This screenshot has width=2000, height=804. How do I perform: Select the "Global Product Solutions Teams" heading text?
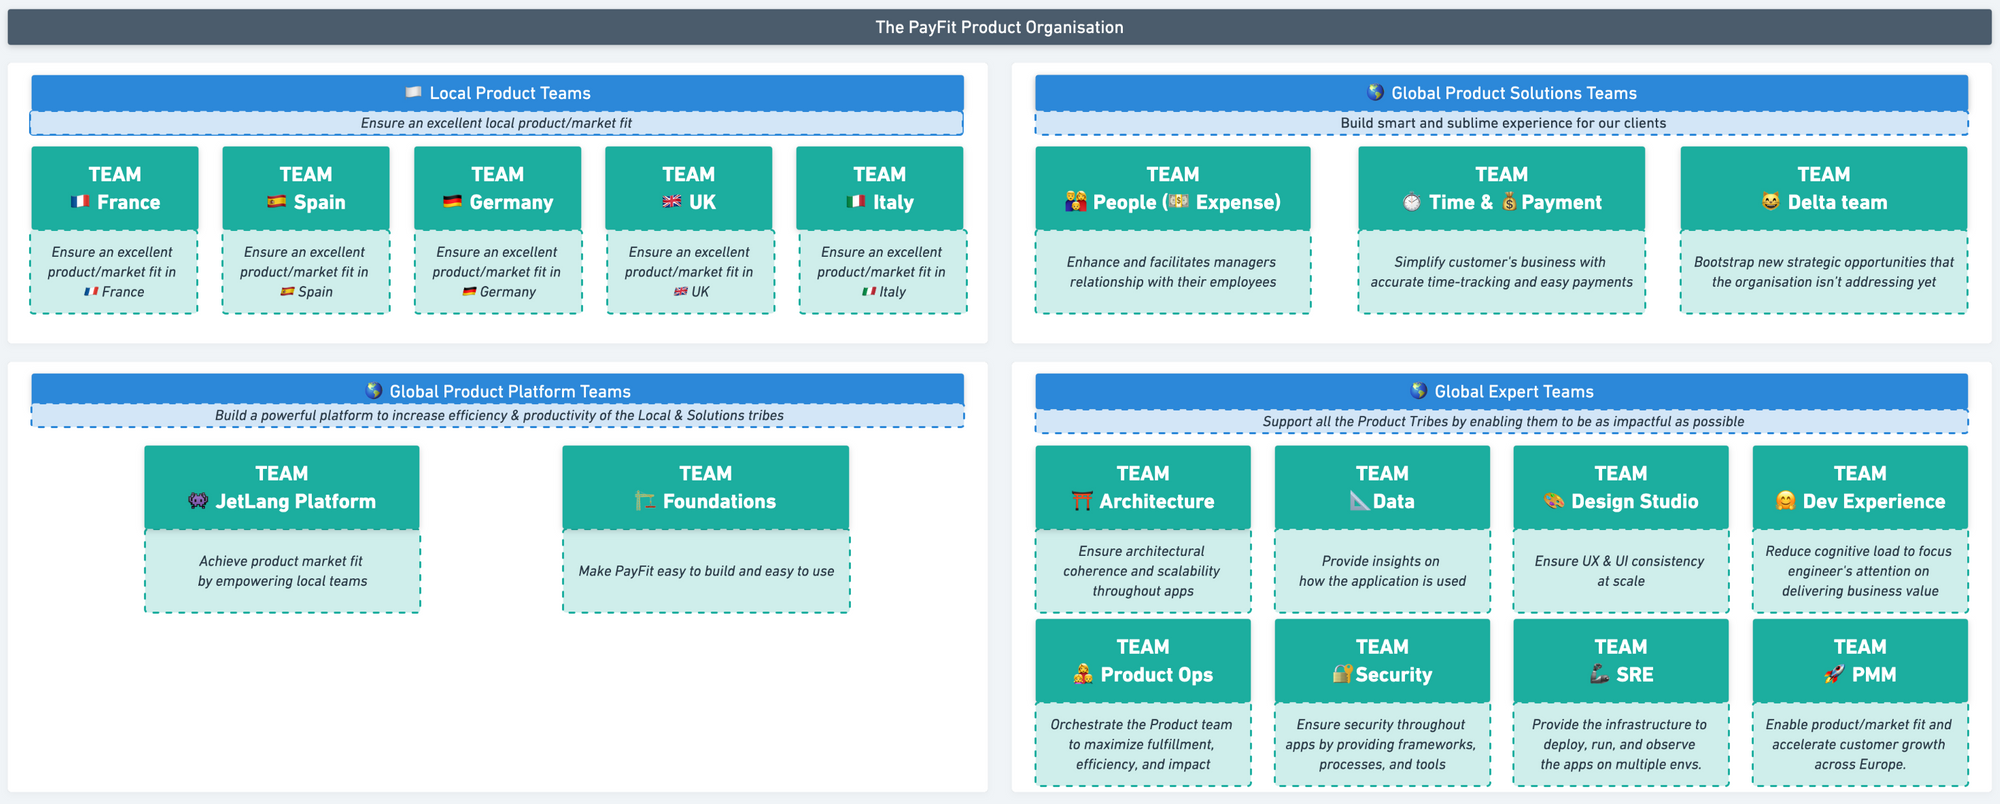pos(1514,93)
